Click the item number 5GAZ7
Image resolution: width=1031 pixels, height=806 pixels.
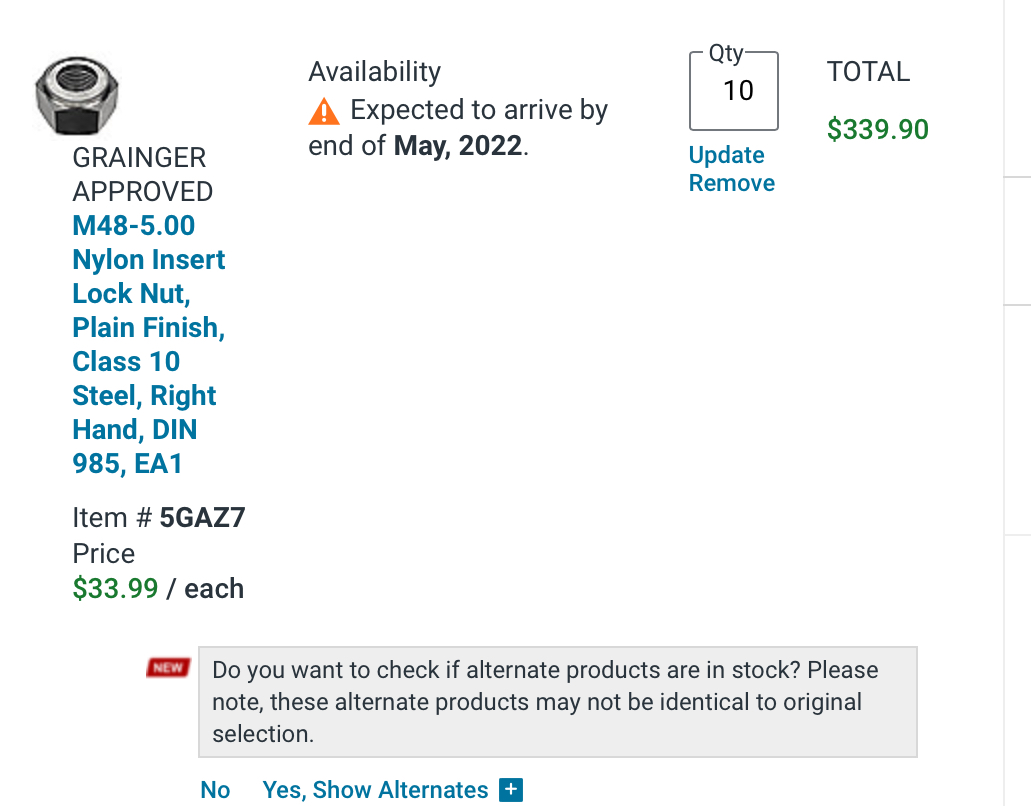[202, 518]
